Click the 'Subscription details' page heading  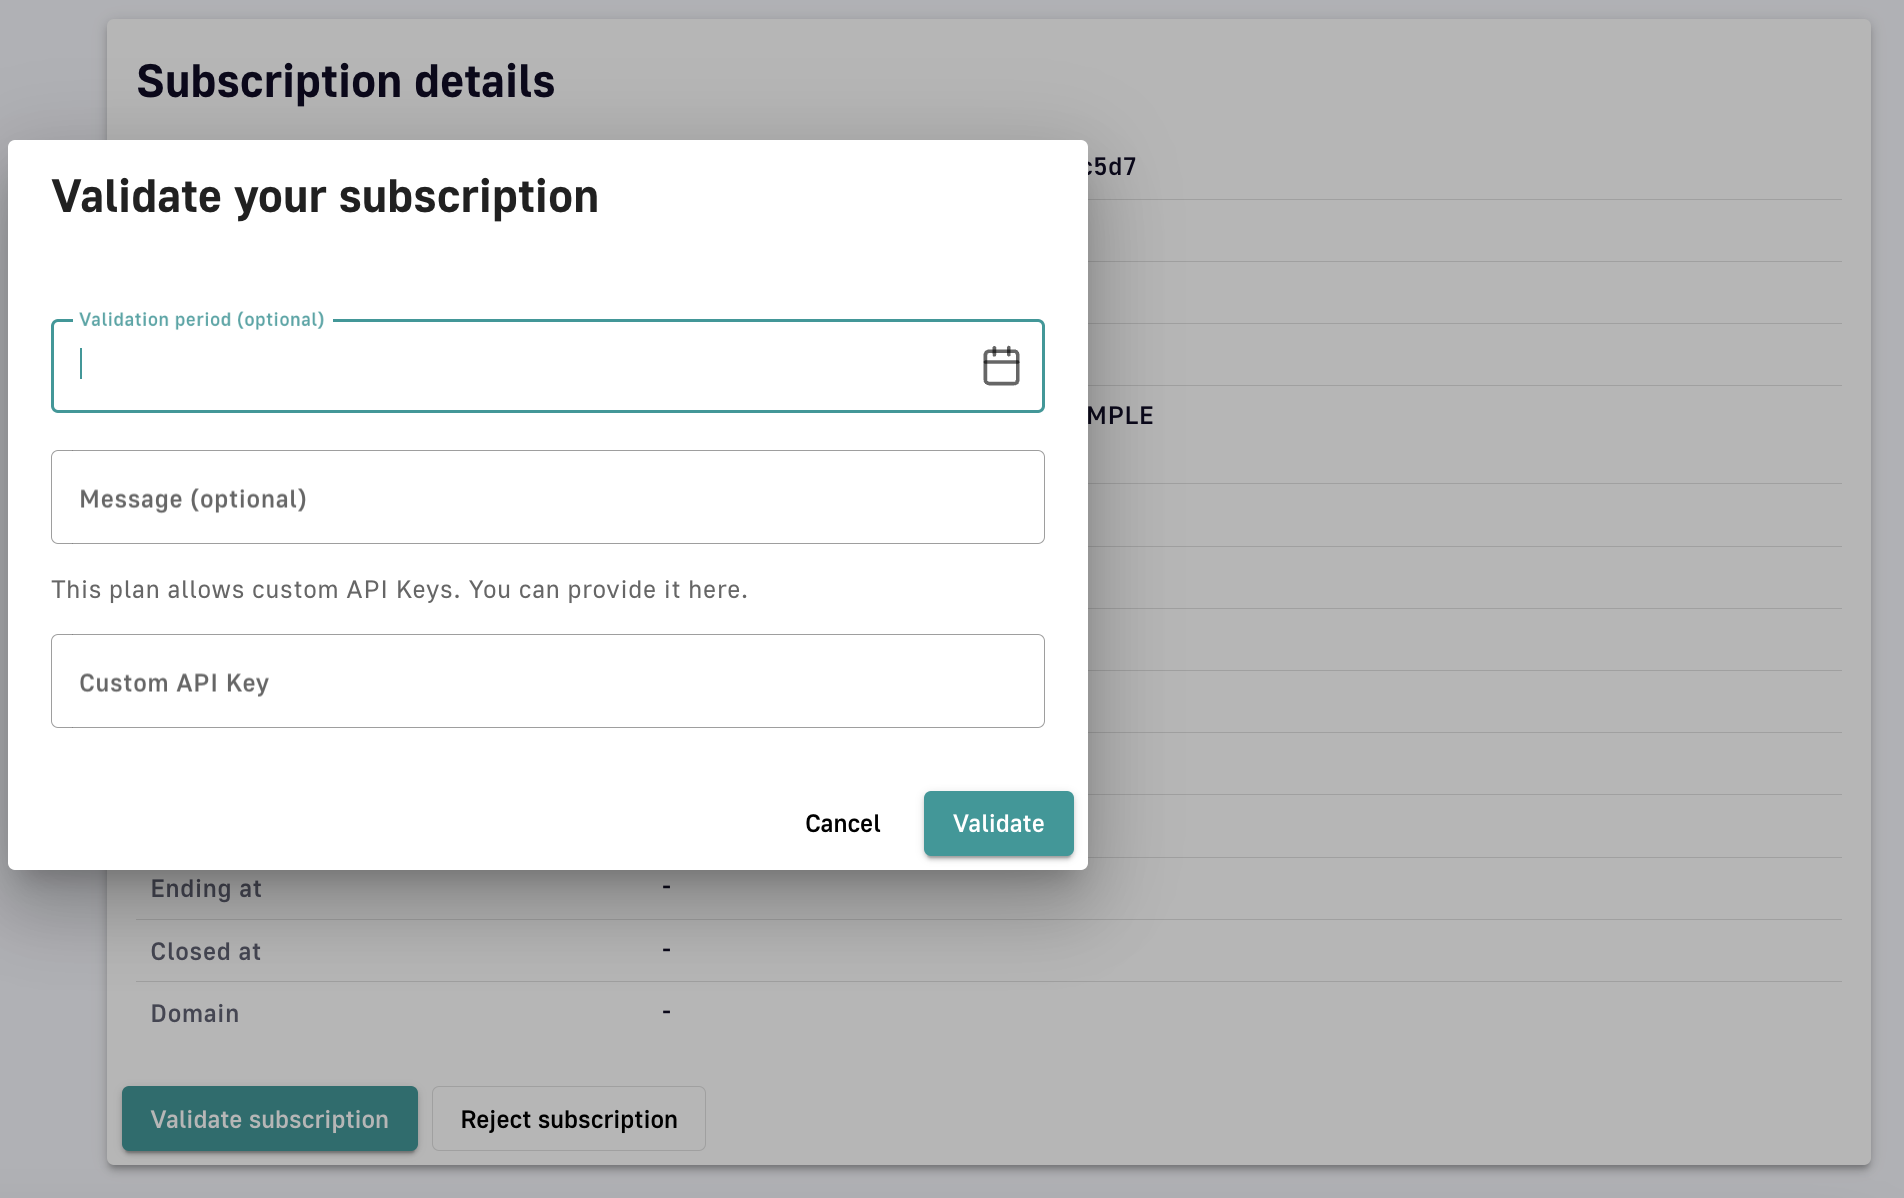coord(345,82)
